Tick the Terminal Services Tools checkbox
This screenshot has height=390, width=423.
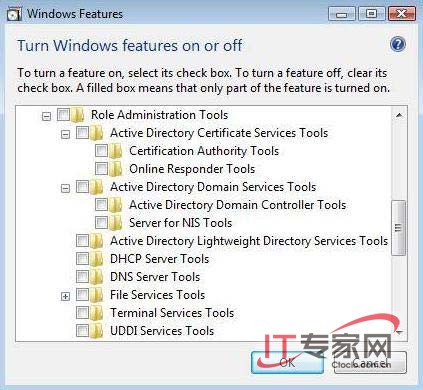(x=82, y=313)
